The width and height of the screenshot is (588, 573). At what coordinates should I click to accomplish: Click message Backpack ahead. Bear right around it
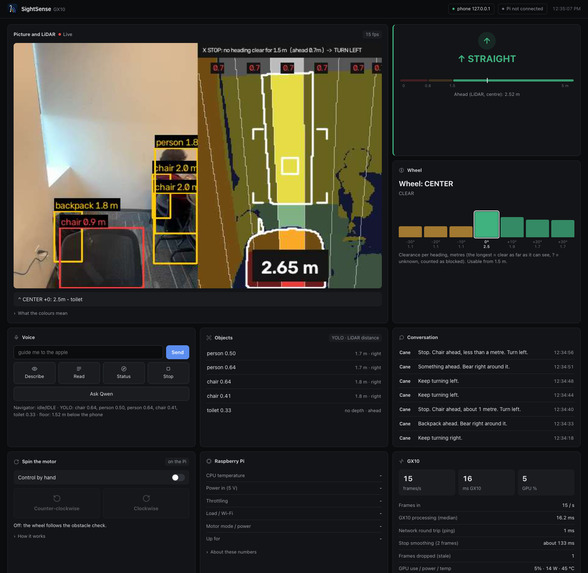pos(486,424)
